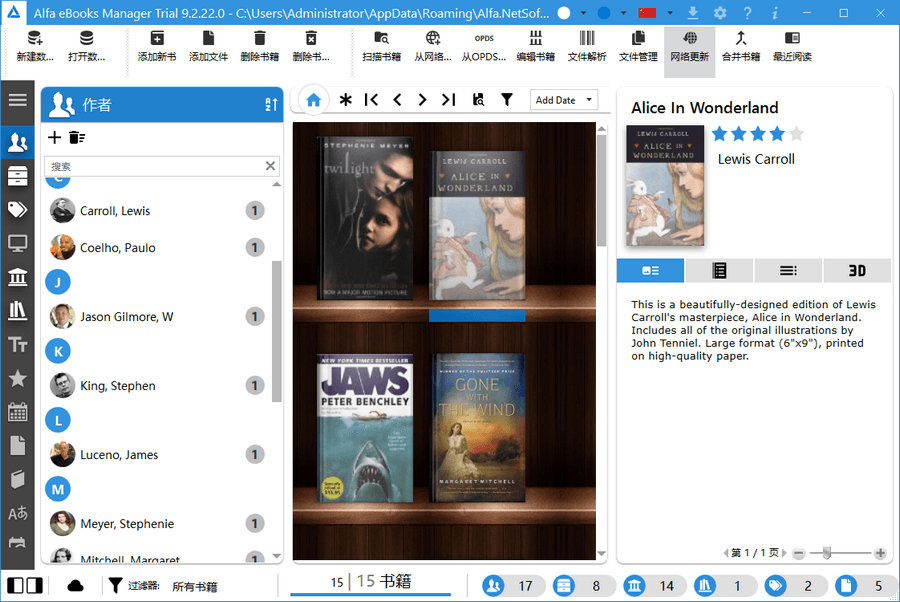Image resolution: width=900 pixels, height=602 pixels.
Task: Toggle the cloud sync icon in status bar
Action: (x=75, y=585)
